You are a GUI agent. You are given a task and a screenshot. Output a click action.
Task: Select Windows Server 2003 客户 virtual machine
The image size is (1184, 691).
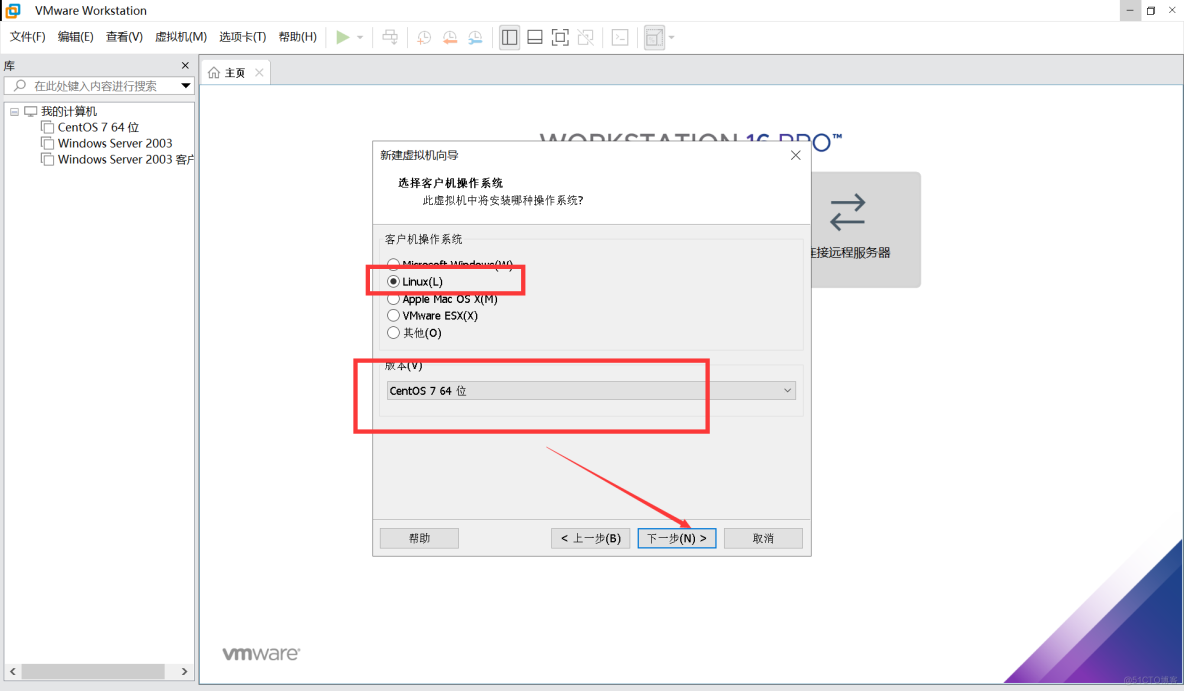pos(125,159)
